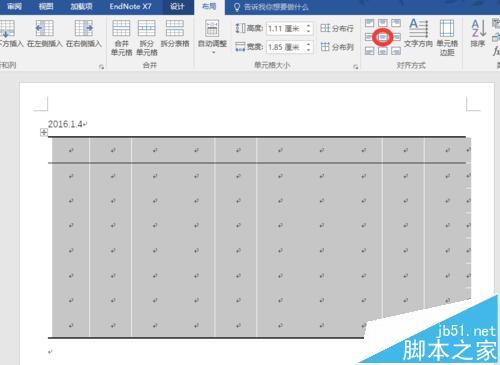Viewport: 500px width, 365px height.
Task: Choose Align Bottom Center
Action: (x=383, y=51)
